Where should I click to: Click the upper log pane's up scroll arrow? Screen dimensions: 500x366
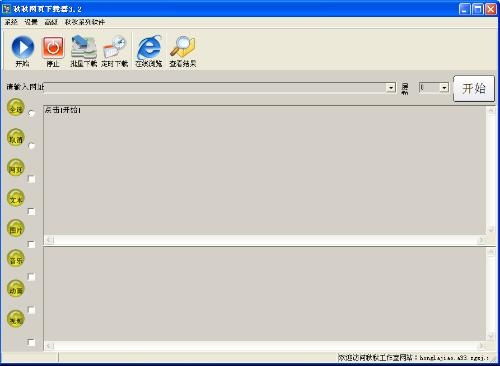click(491, 110)
